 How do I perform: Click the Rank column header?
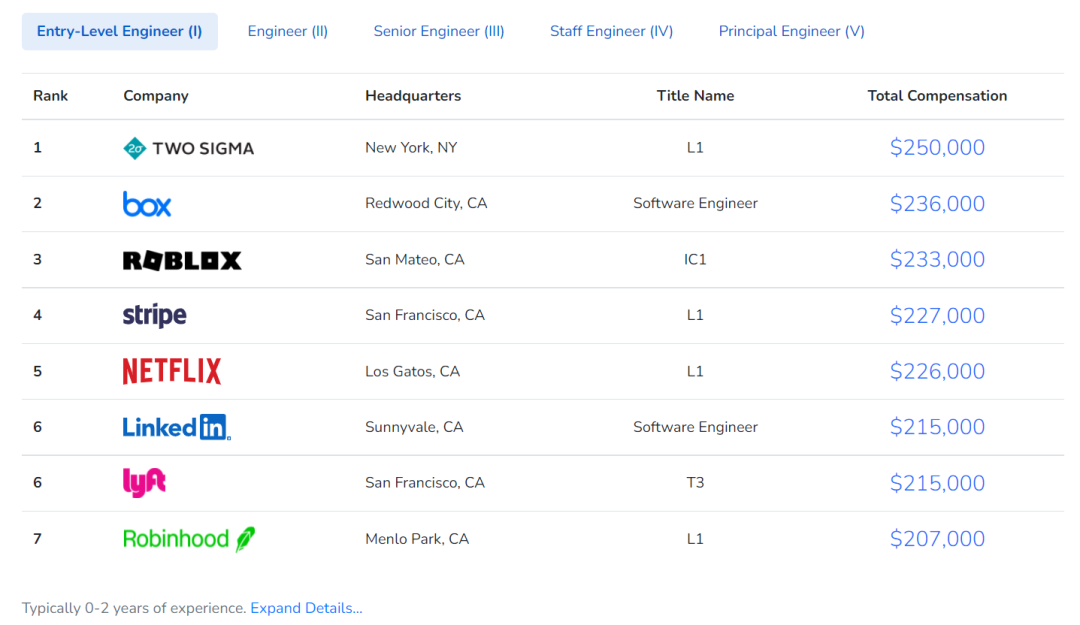click(x=51, y=96)
